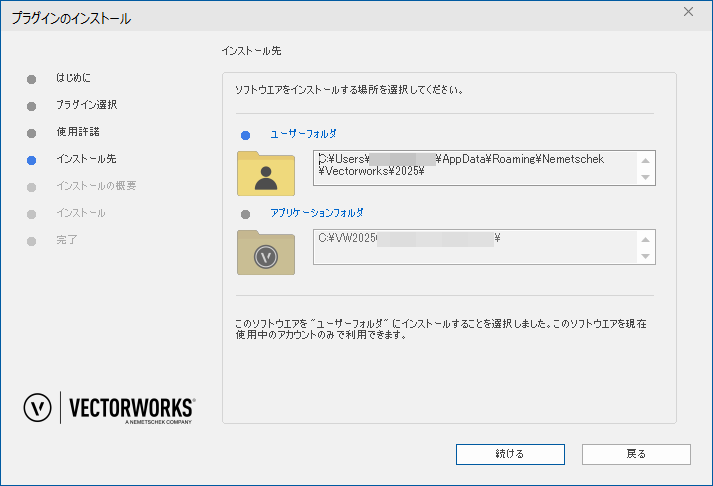
Task: Click the インストール step in sidebar
Action: (81, 213)
